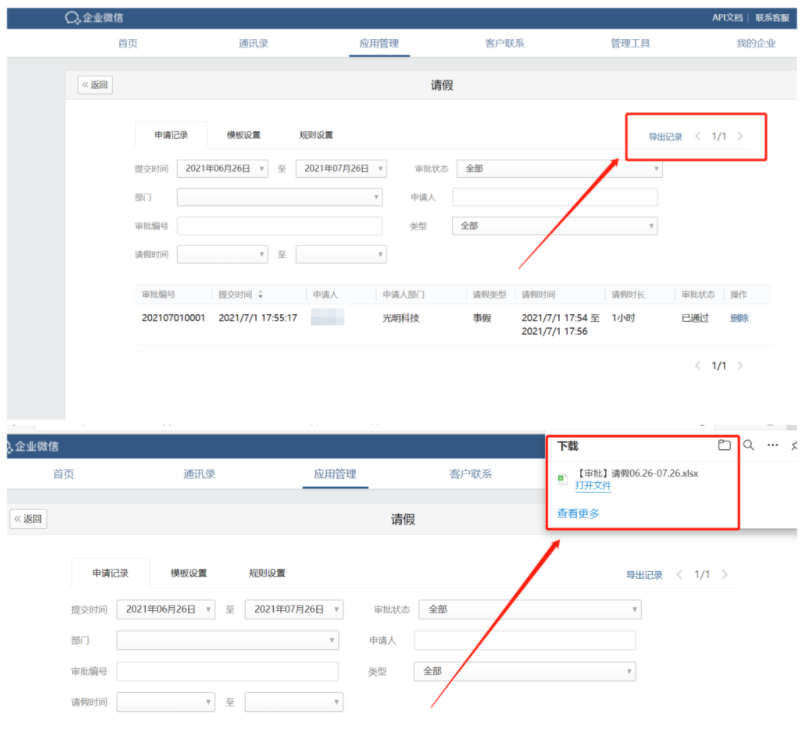Viewport: 806px width, 732px height.
Task: Open 客户联系 in the top navigation bar
Action: (505, 44)
